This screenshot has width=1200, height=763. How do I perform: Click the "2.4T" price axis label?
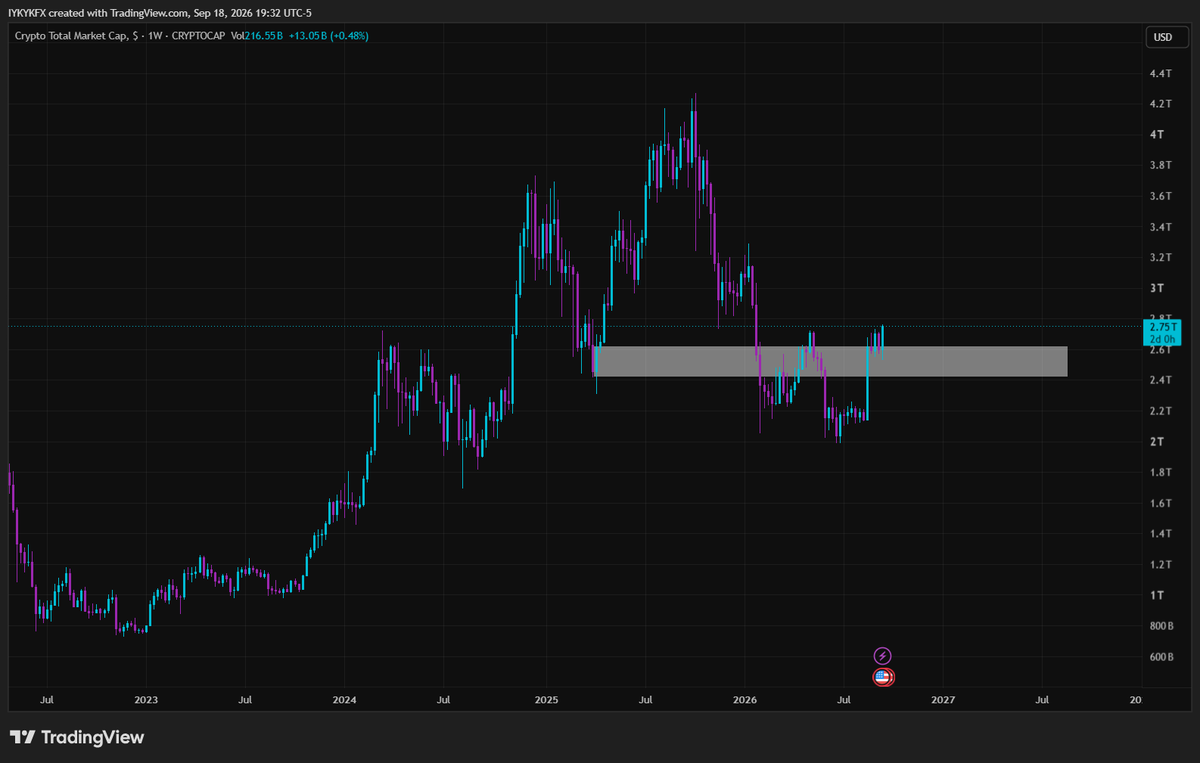1161,380
